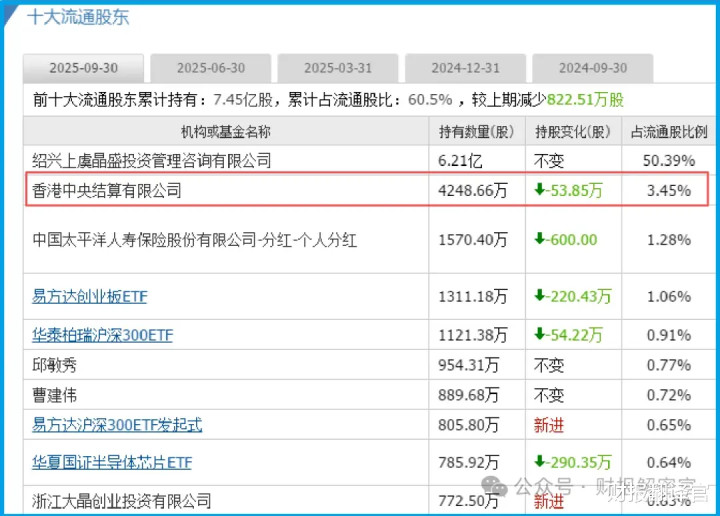Click the 1121.38万 holding quantity
The height and width of the screenshot is (516, 720).
pyautogui.click(x=473, y=335)
